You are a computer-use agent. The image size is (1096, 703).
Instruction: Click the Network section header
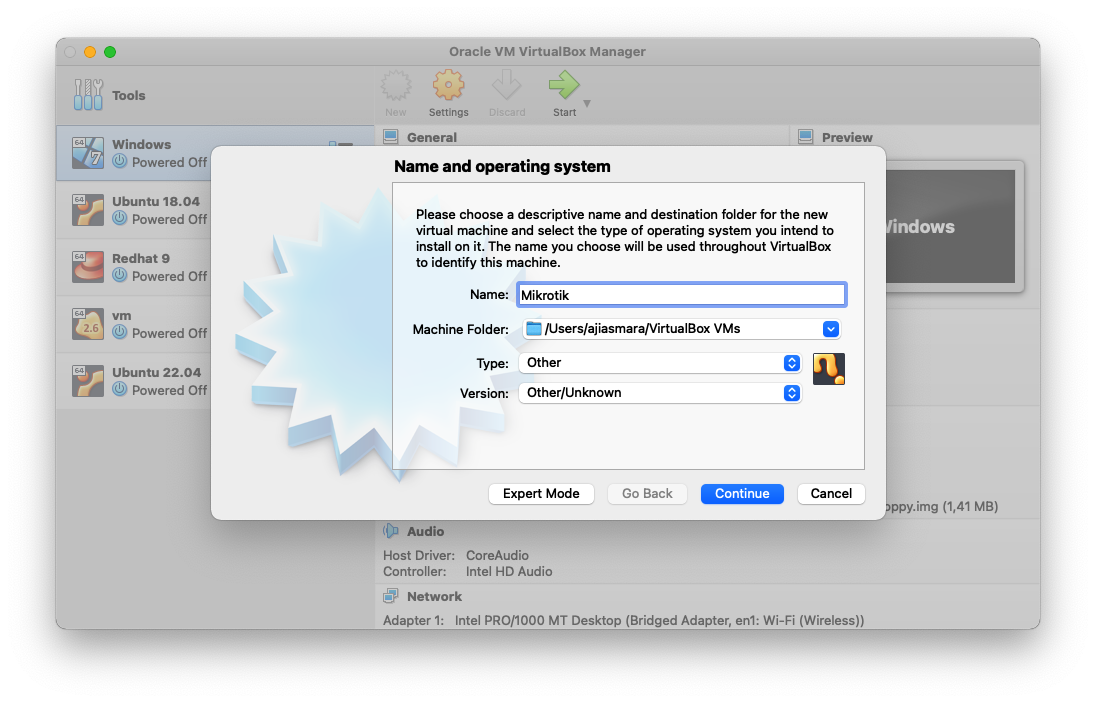click(x=434, y=596)
